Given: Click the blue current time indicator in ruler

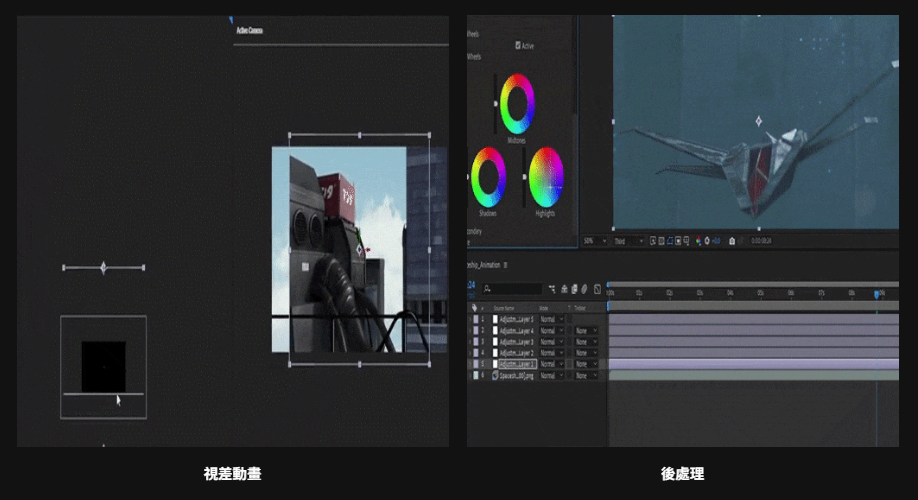Looking at the screenshot, I should tap(876, 294).
